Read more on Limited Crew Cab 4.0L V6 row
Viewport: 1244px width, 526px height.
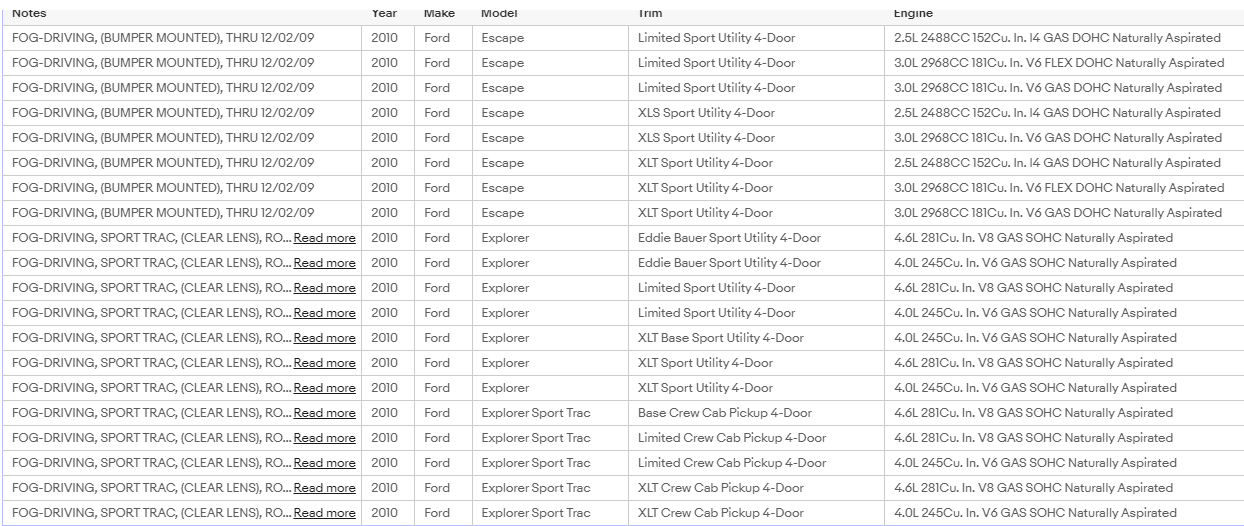[324, 463]
